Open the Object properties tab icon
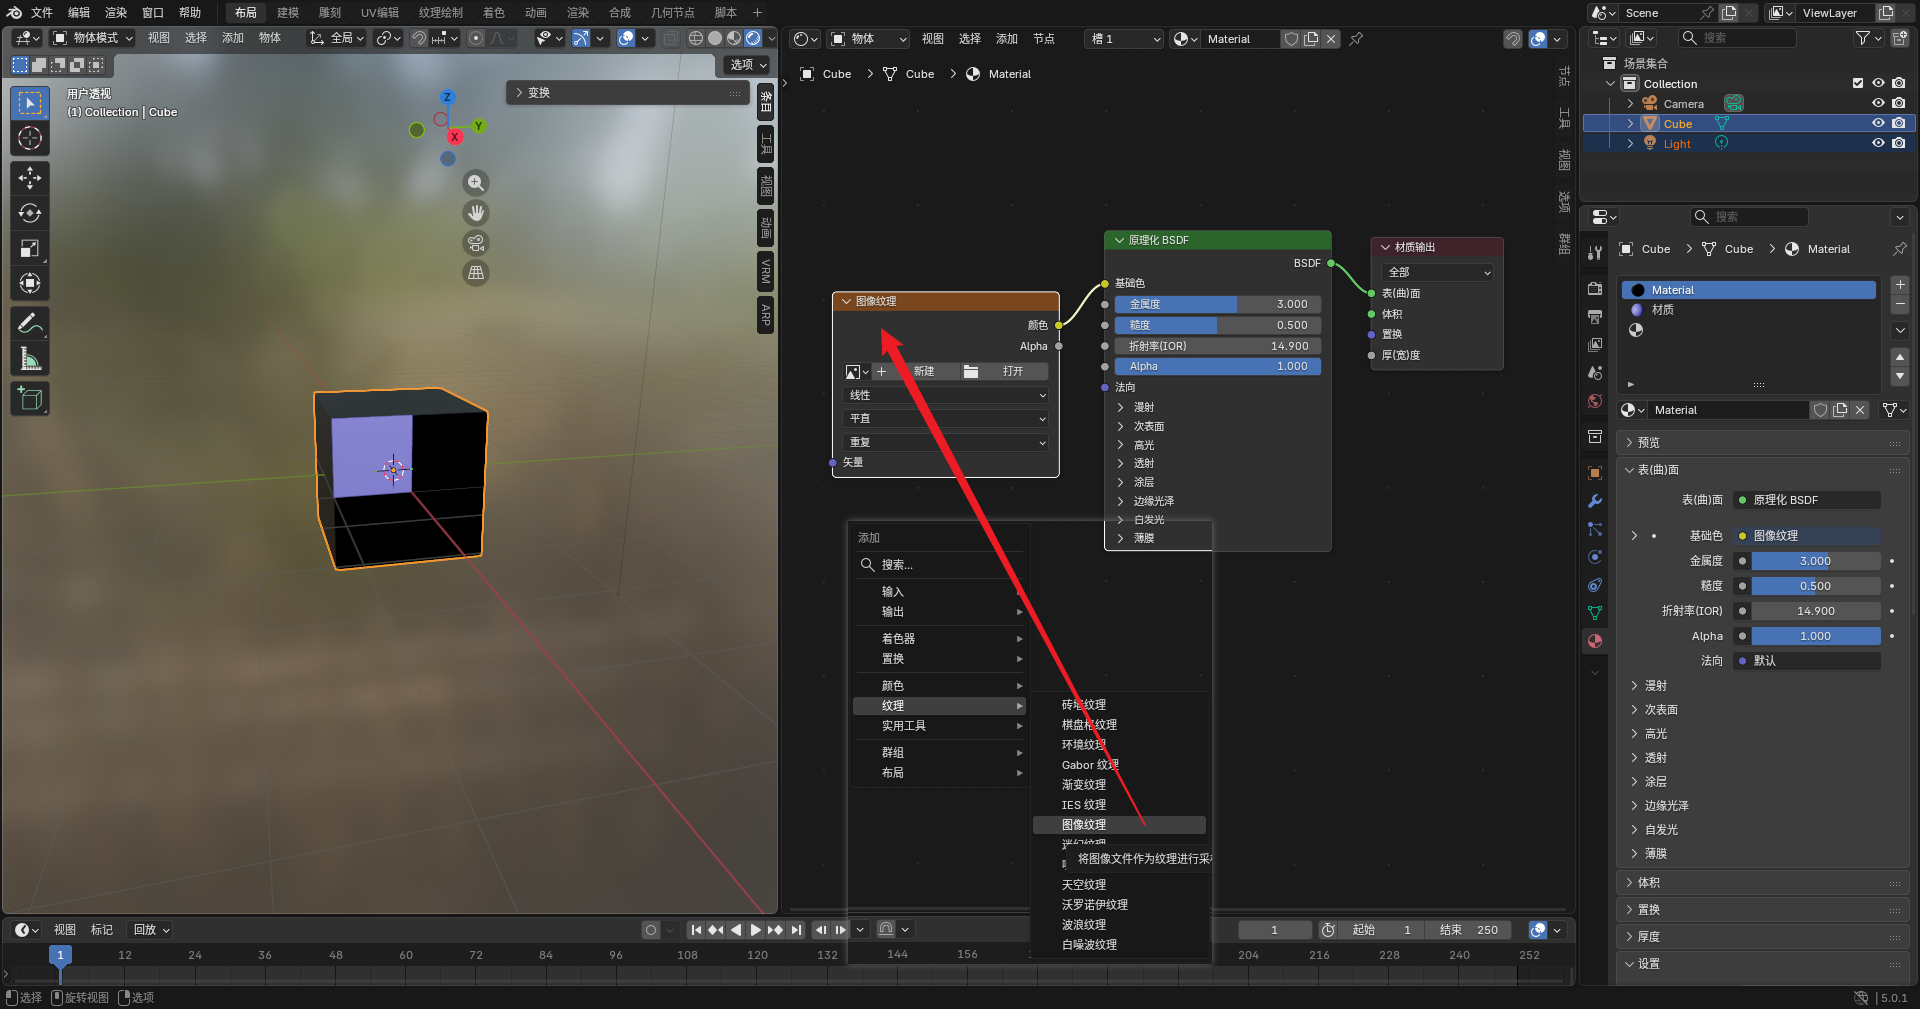 tap(1595, 473)
